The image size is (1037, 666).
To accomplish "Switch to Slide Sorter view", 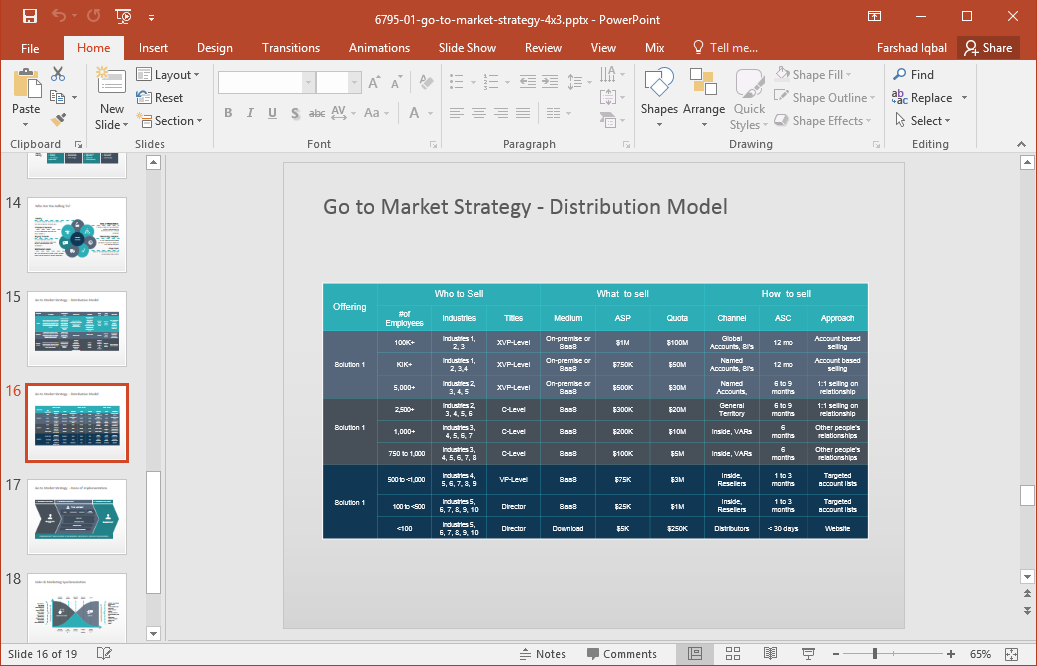I will (x=732, y=654).
